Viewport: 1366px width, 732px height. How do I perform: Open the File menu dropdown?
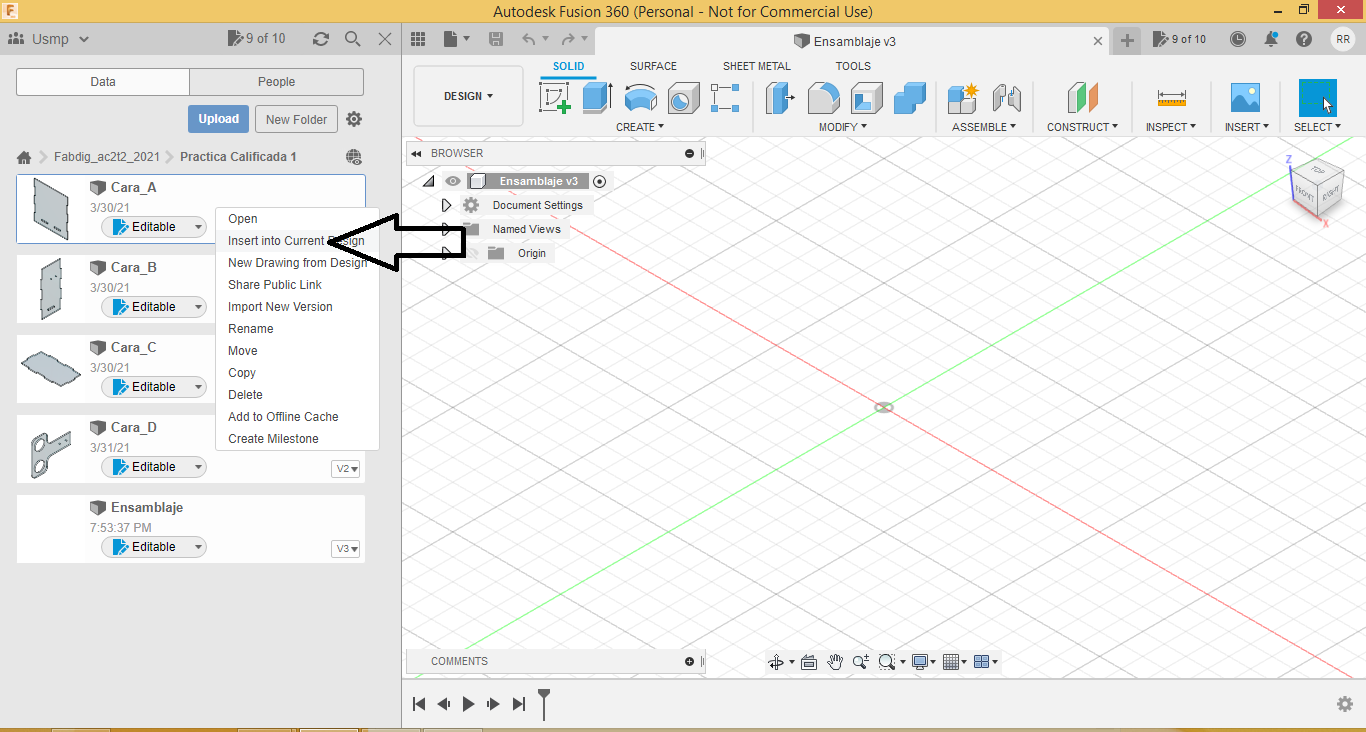coord(455,39)
